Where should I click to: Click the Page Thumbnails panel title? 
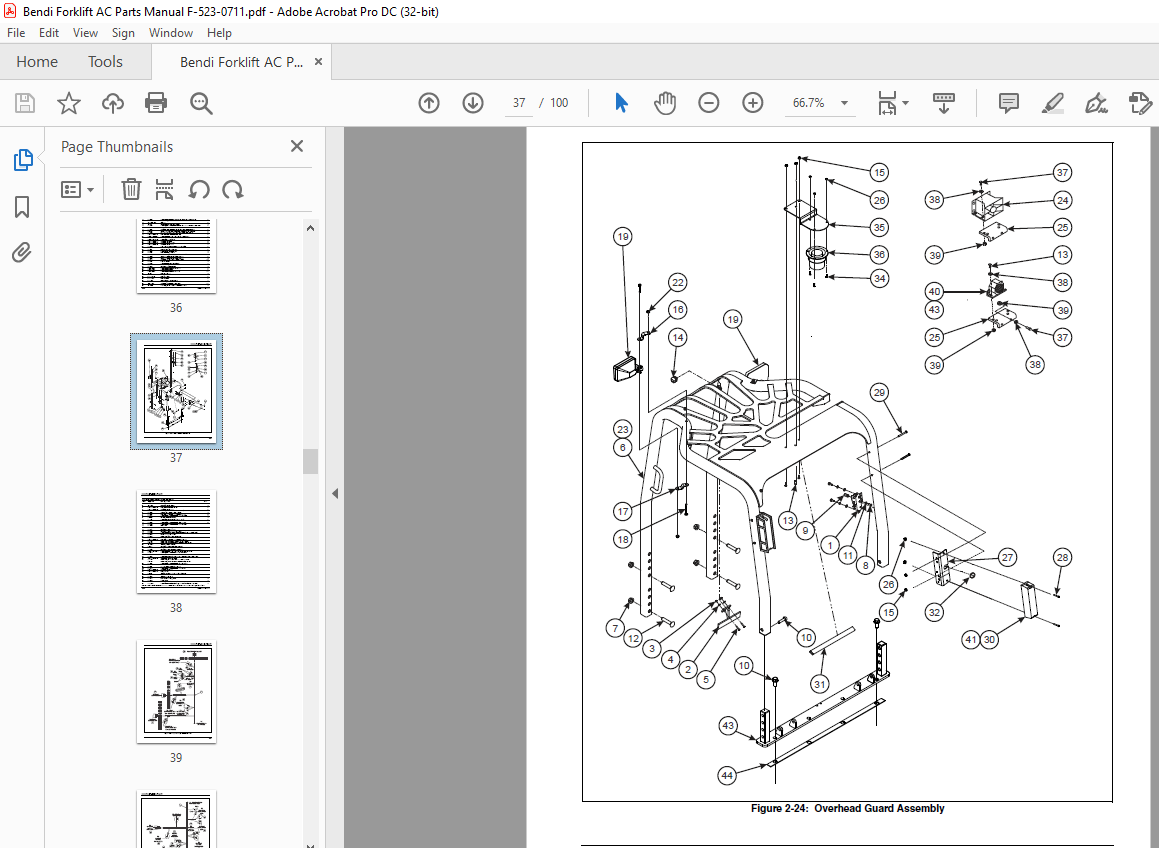(117, 146)
